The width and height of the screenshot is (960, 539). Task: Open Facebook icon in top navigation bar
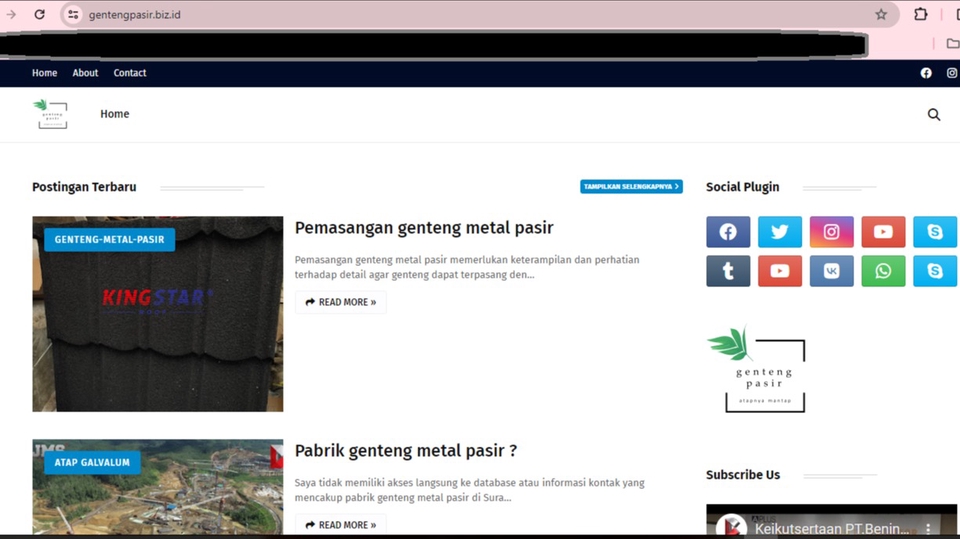pos(926,73)
